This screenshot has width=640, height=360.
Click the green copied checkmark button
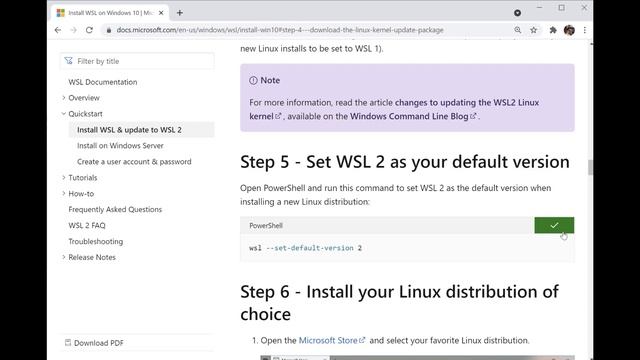click(554, 225)
